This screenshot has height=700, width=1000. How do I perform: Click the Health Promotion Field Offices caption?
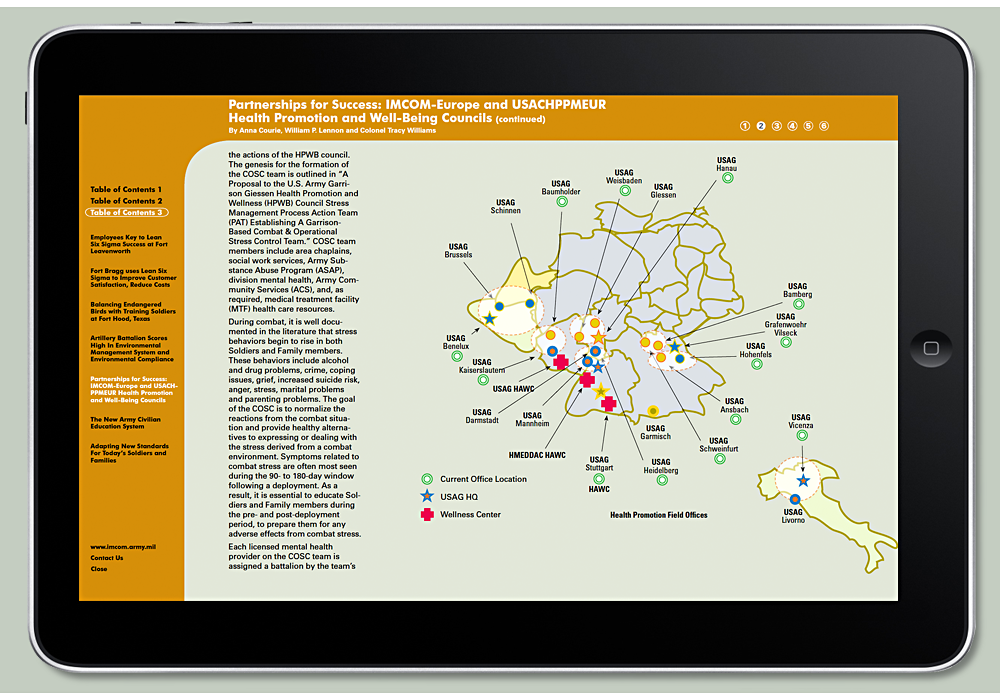(659, 515)
